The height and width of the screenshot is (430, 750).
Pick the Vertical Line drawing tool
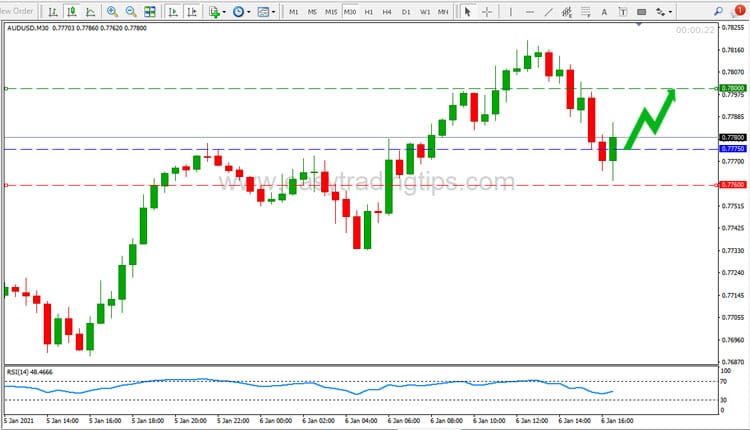pos(511,12)
